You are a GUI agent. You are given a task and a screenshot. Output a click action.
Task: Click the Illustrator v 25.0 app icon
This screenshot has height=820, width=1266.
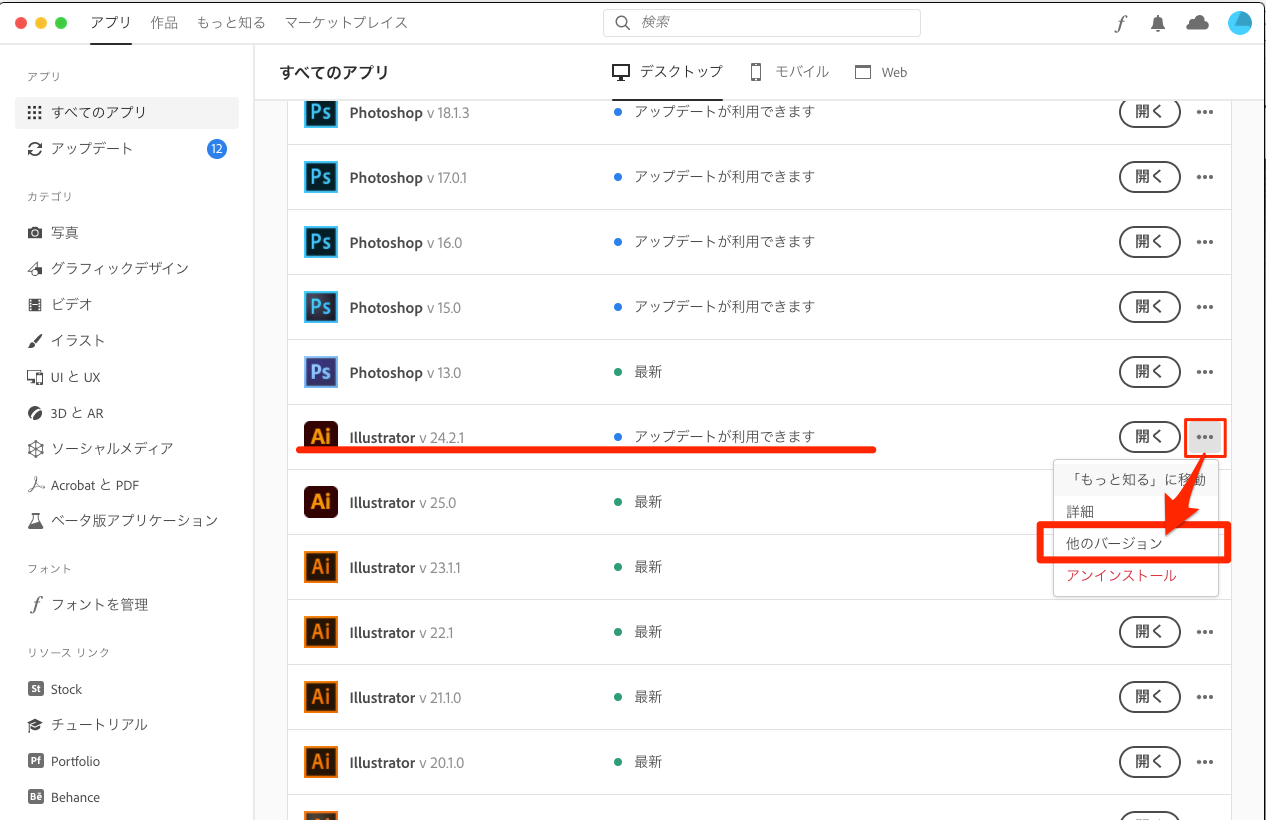click(x=320, y=502)
